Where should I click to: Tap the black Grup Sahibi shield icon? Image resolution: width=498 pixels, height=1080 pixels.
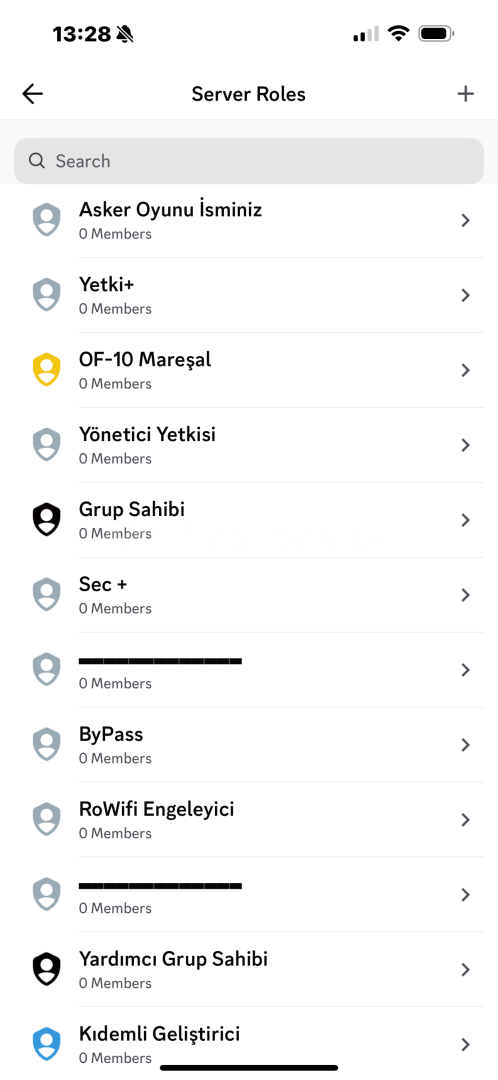pyautogui.click(x=46, y=519)
